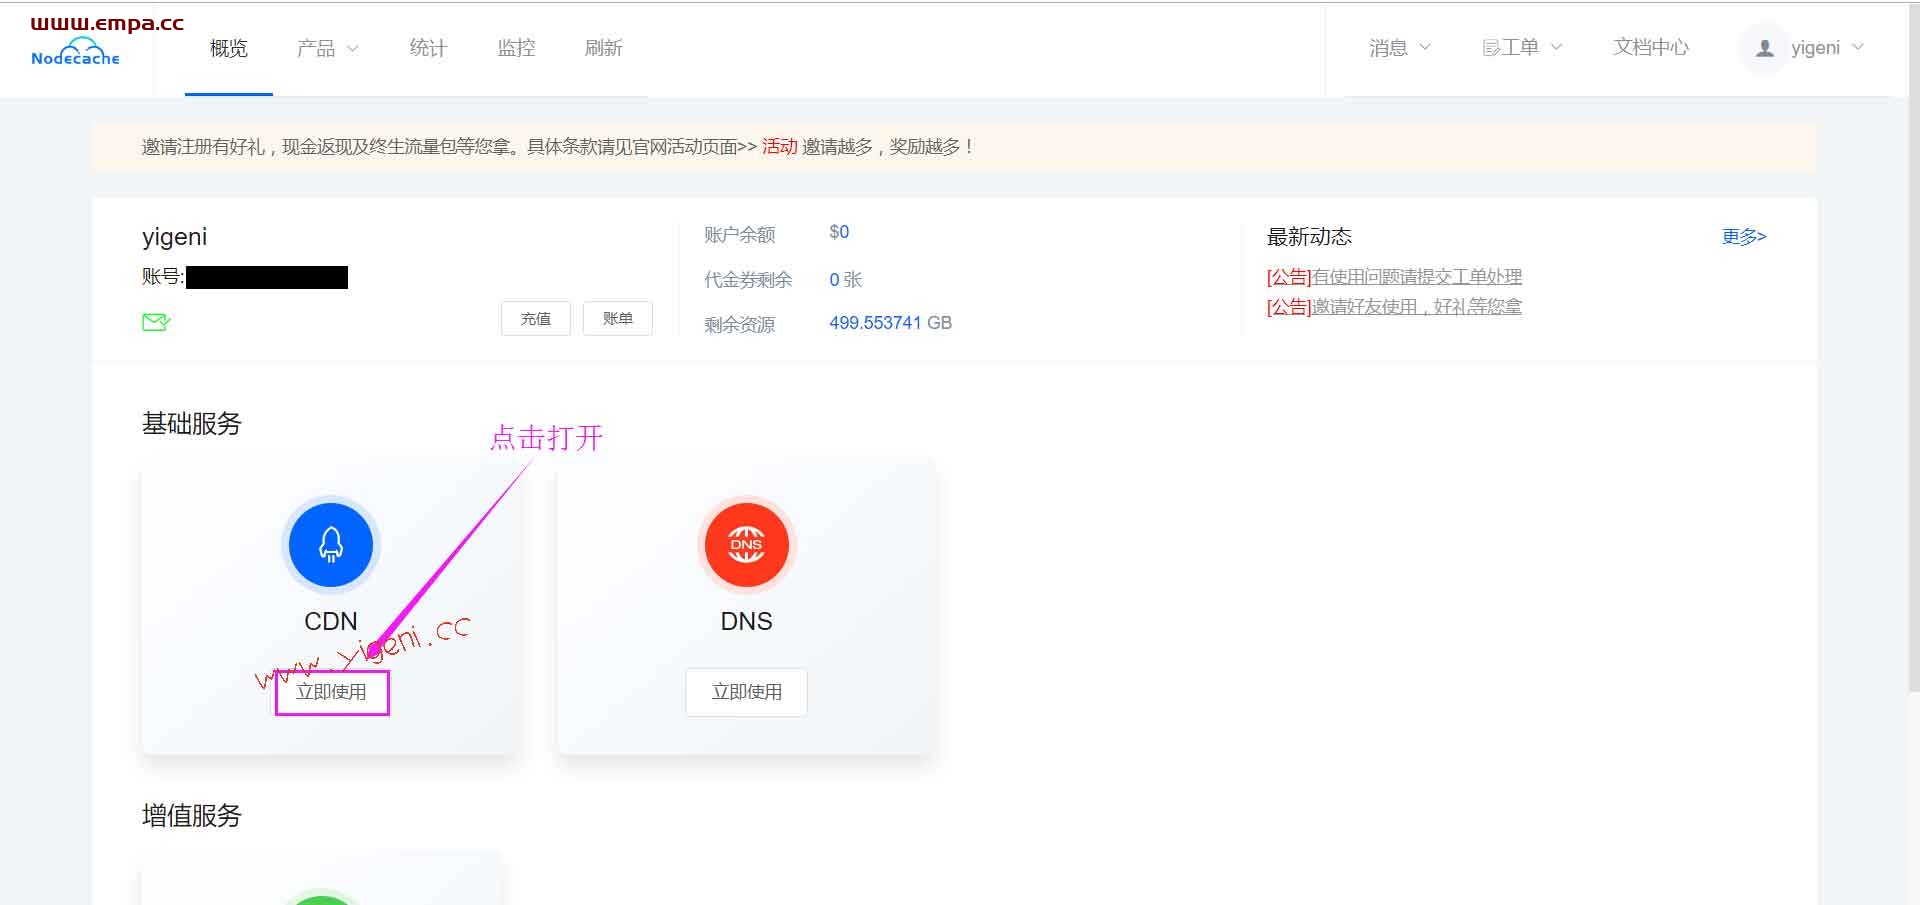The height and width of the screenshot is (905, 1920).
Task: Open the 统计 statistics tab
Action: pos(428,48)
